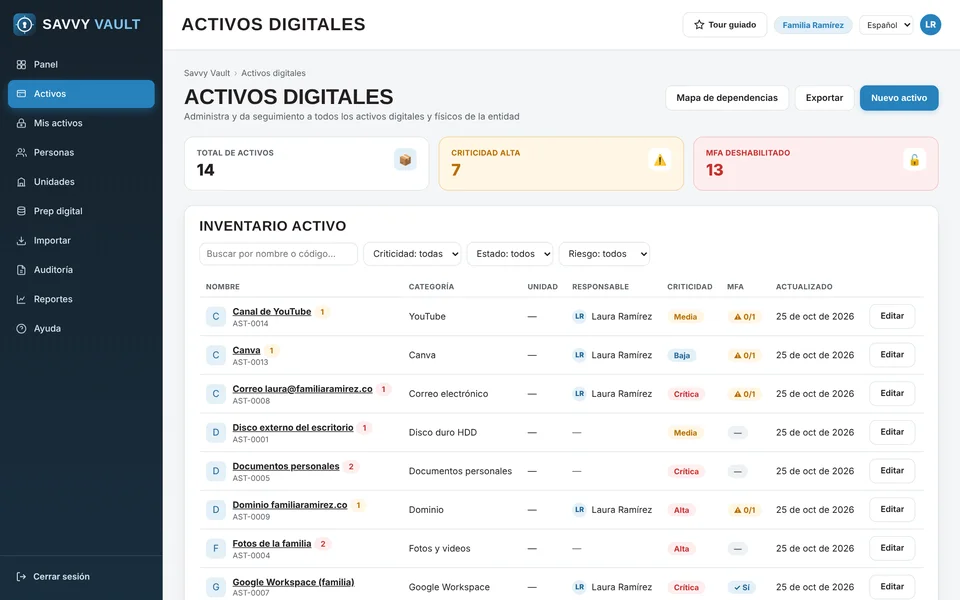This screenshot has width=960, height=600.
Task: Click the Activos card icon in sidebar
Action: 21,94
